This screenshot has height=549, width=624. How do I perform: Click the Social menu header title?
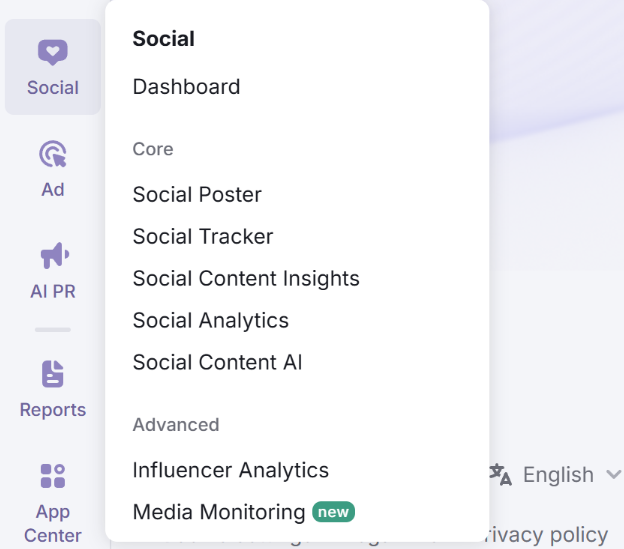point(164,39)
